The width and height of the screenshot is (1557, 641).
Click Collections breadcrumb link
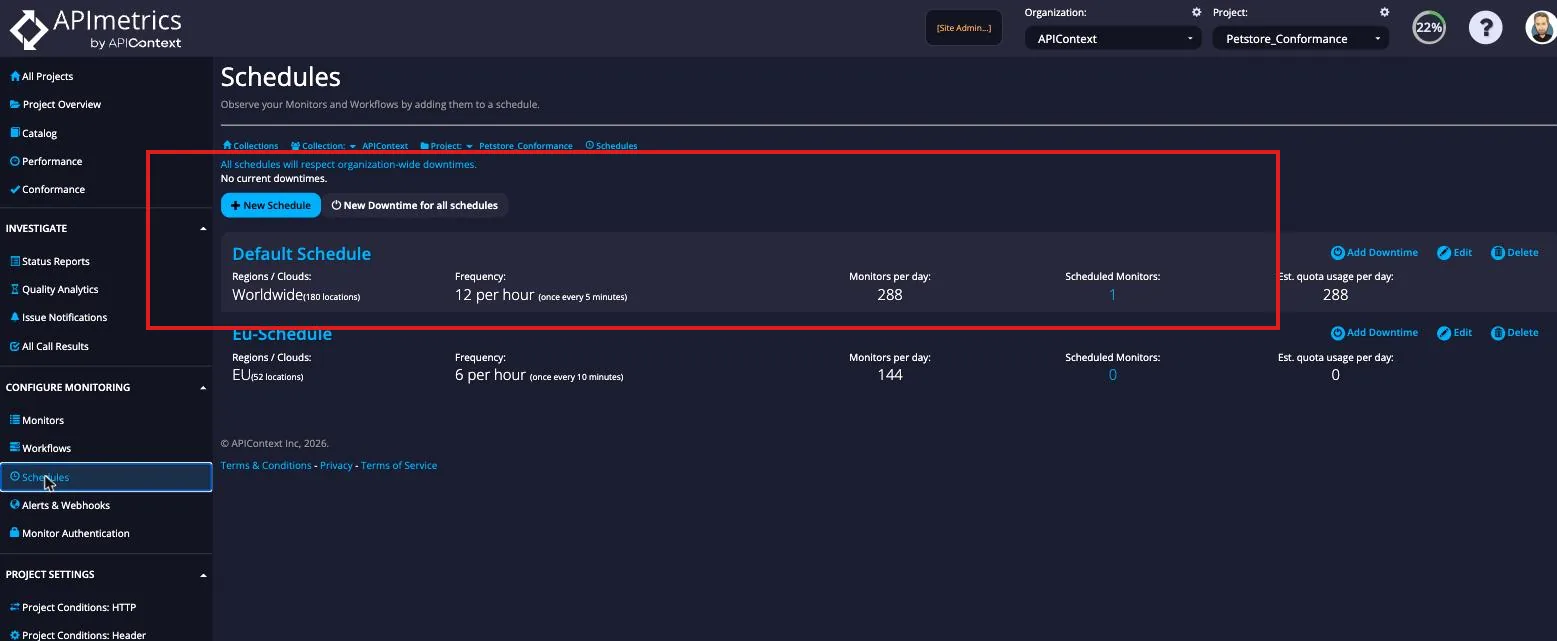(250, 146)
